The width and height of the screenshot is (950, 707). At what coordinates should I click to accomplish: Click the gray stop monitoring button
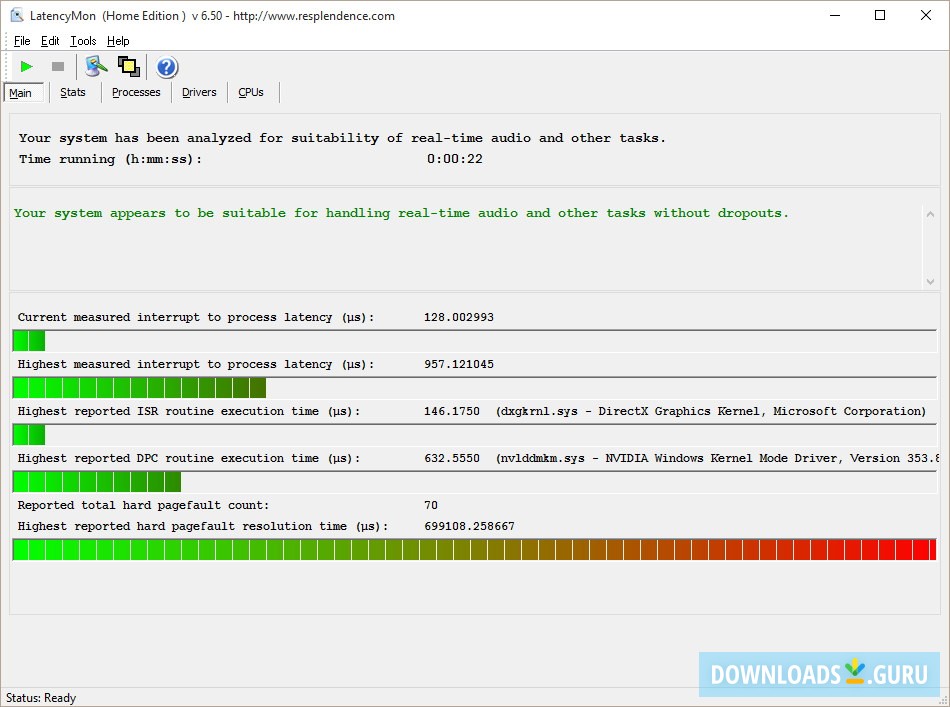pyautogui.click(x=58, y=67)
